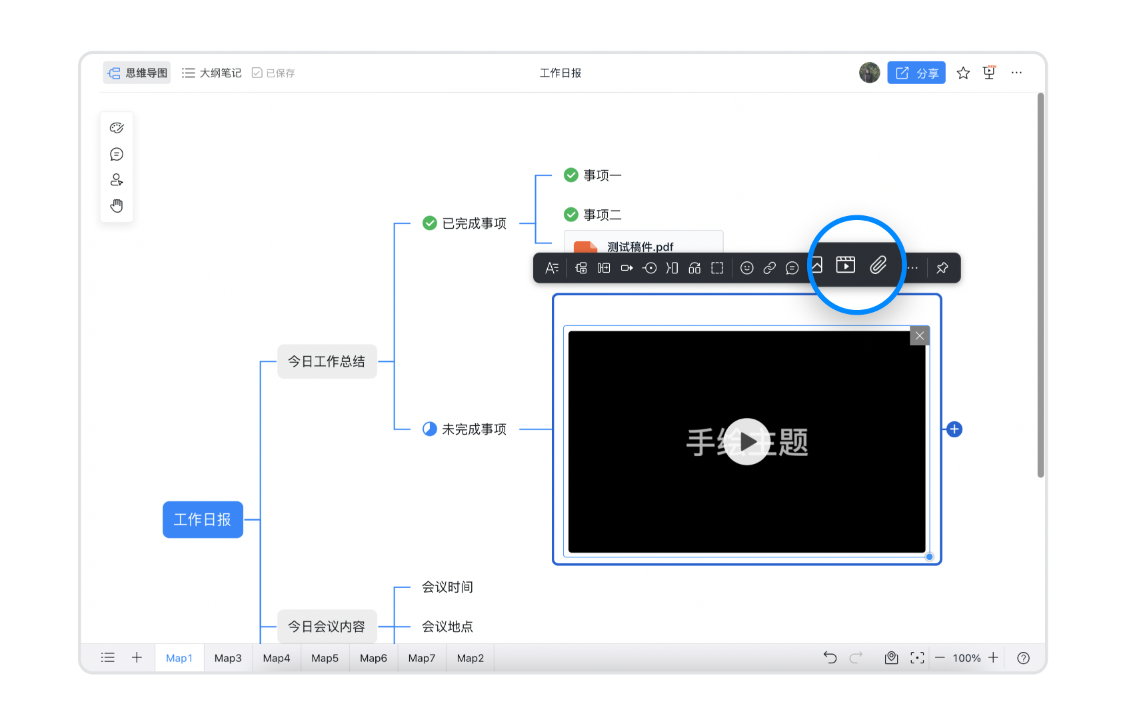The width and height of the screenshot is (1125, 726).
Task: Open the collaborator invite icon in left sidebar
Action: (117, 180)
